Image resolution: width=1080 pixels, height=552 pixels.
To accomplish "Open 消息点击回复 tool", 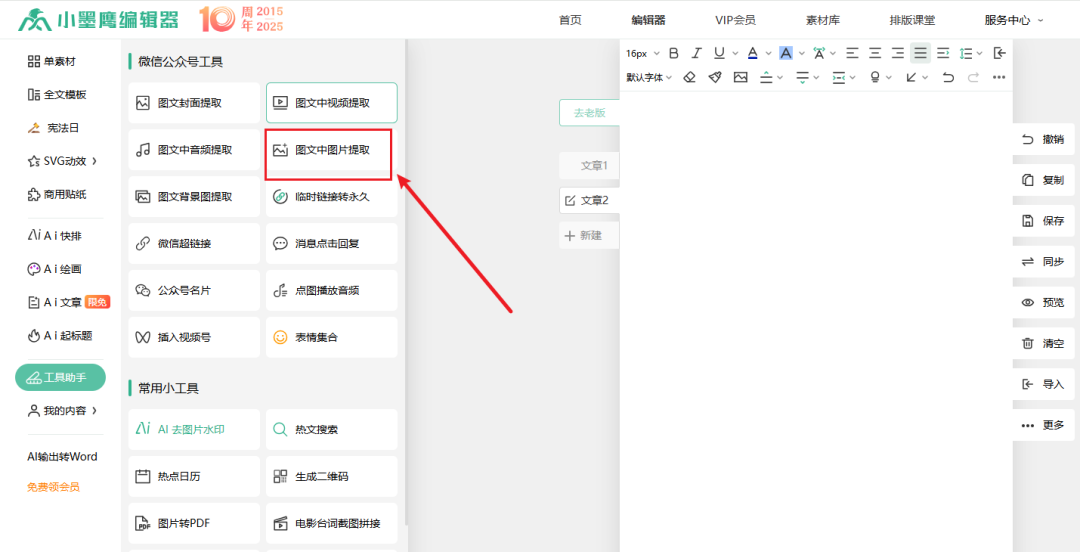I will pyautogui.click(x=332, y=243).
